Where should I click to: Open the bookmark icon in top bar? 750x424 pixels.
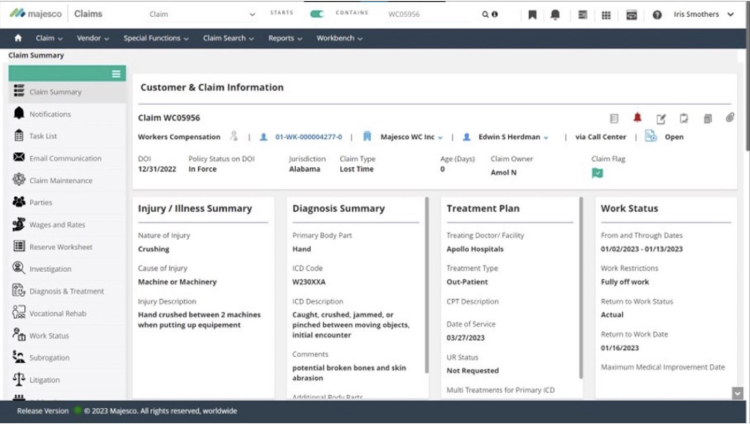click(532, 15)
